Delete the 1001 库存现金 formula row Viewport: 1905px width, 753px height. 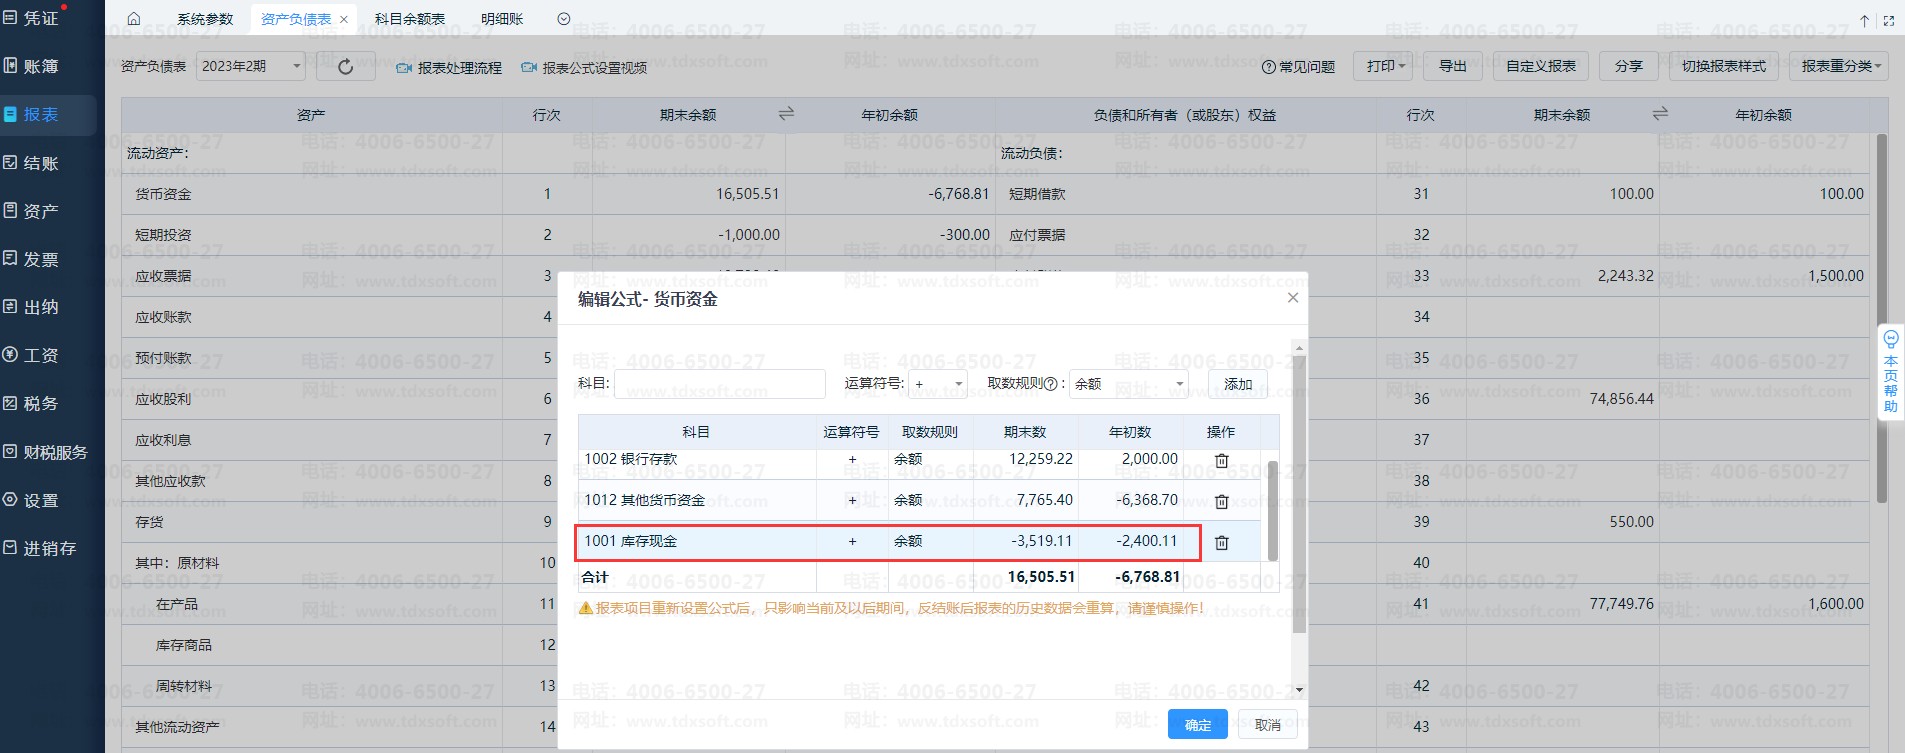tap(1221, 542)
